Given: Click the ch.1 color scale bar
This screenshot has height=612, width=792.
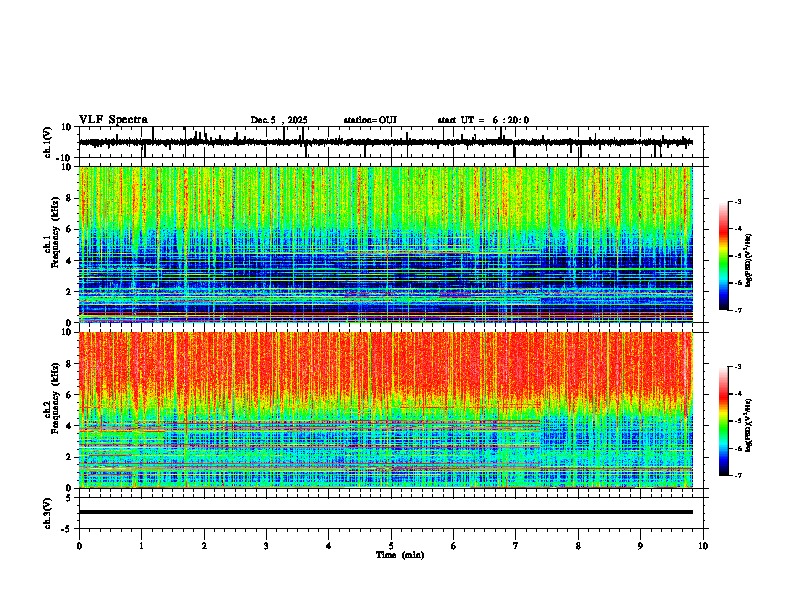Looking at the screenshot, I should point(723,256).
